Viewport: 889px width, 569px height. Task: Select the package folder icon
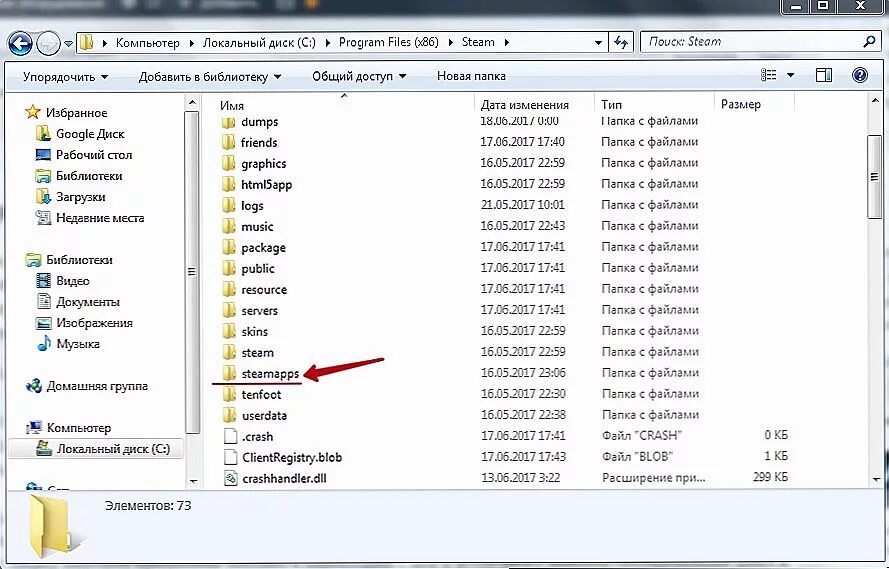click(228, 247)
